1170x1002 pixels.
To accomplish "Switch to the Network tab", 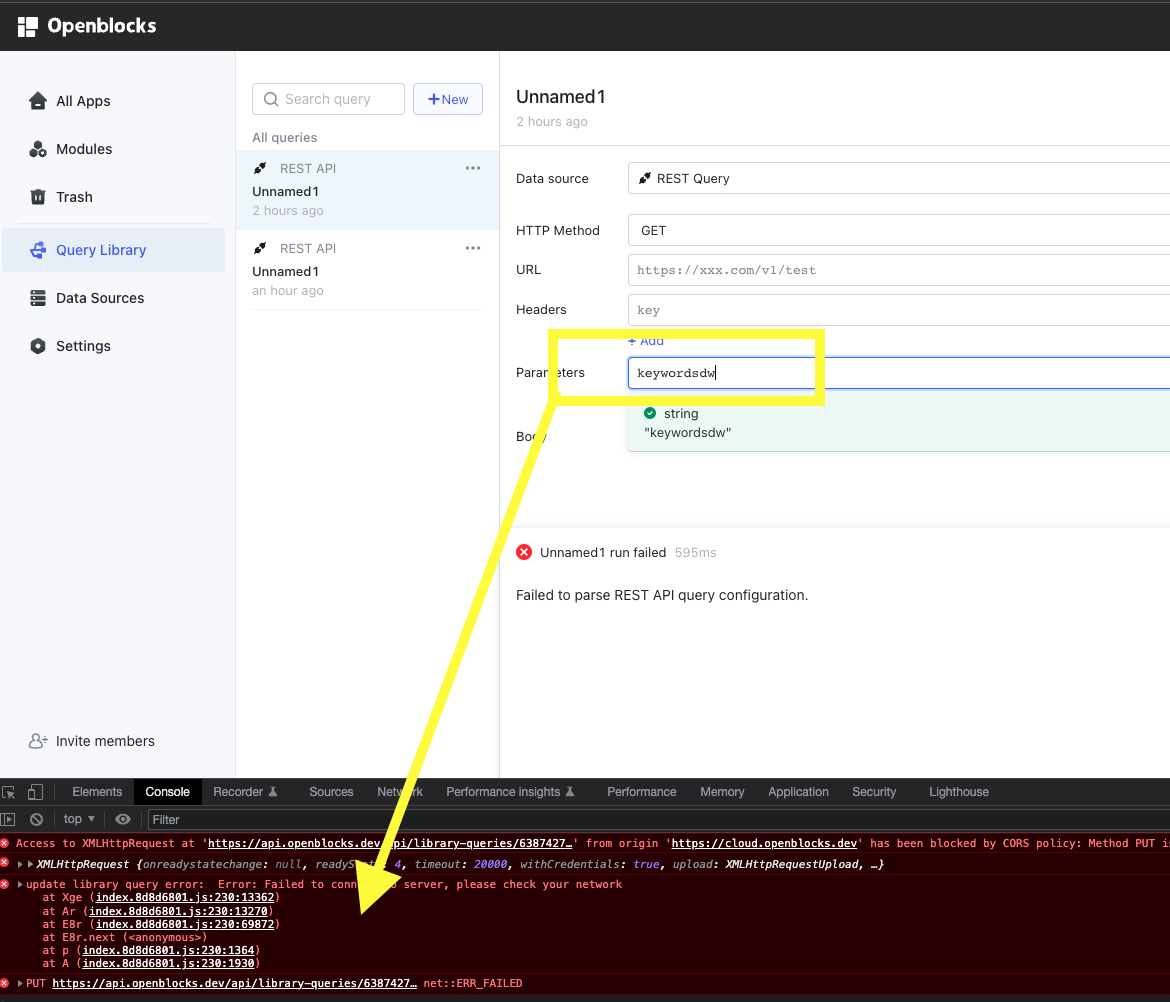I will click(400, 791).
